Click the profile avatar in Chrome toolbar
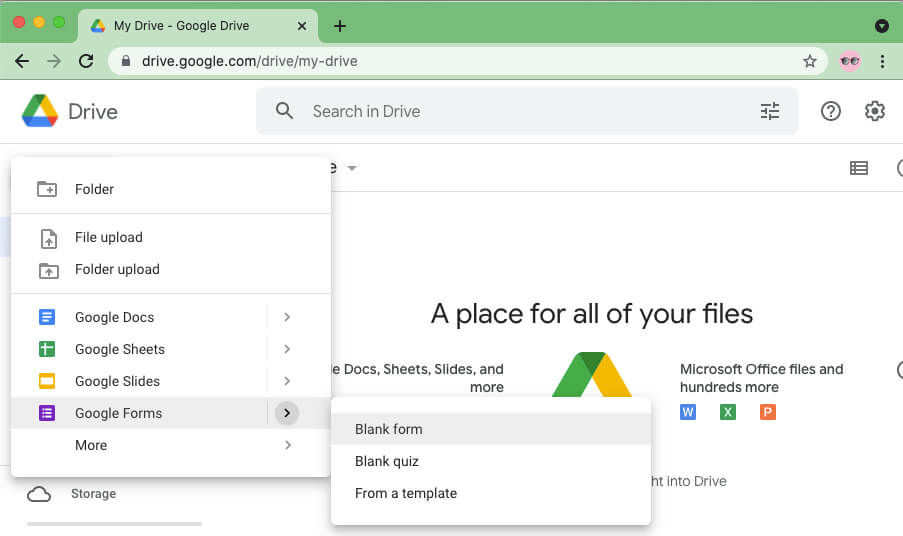The width and height of the screenshot is (903, 536). (x=850, y=61)
